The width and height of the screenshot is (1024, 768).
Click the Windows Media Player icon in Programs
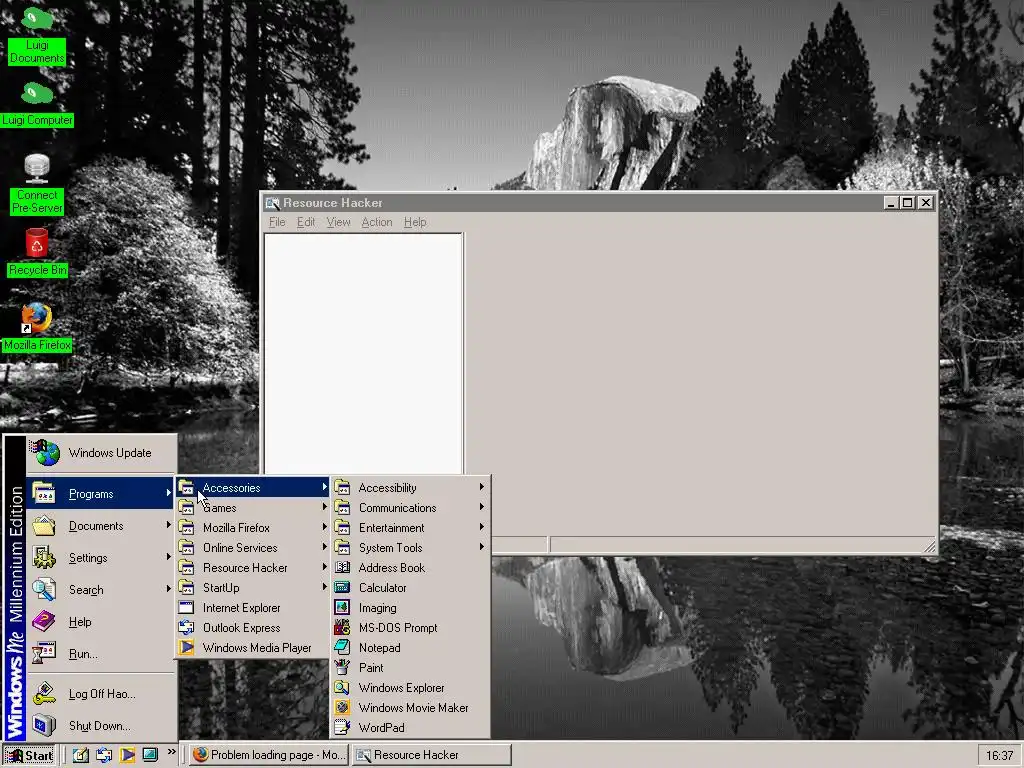coord(186,648)
